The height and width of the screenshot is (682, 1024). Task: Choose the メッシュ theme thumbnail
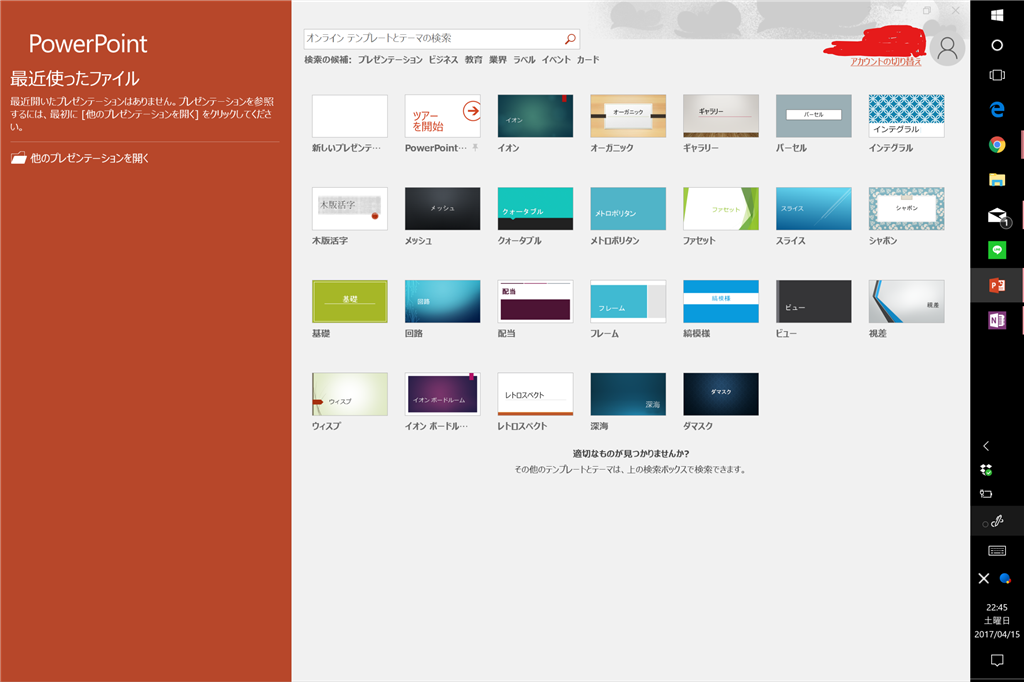point(443,208)
